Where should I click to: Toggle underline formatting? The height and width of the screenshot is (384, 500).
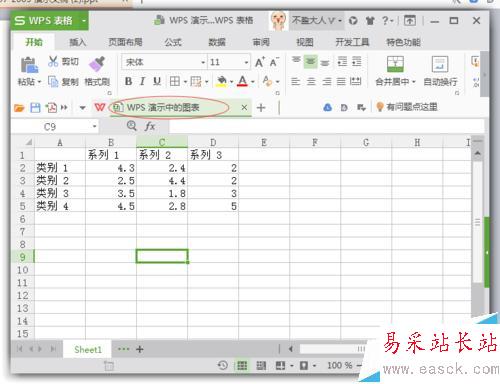pyautogui.click(x=157, y=81)
